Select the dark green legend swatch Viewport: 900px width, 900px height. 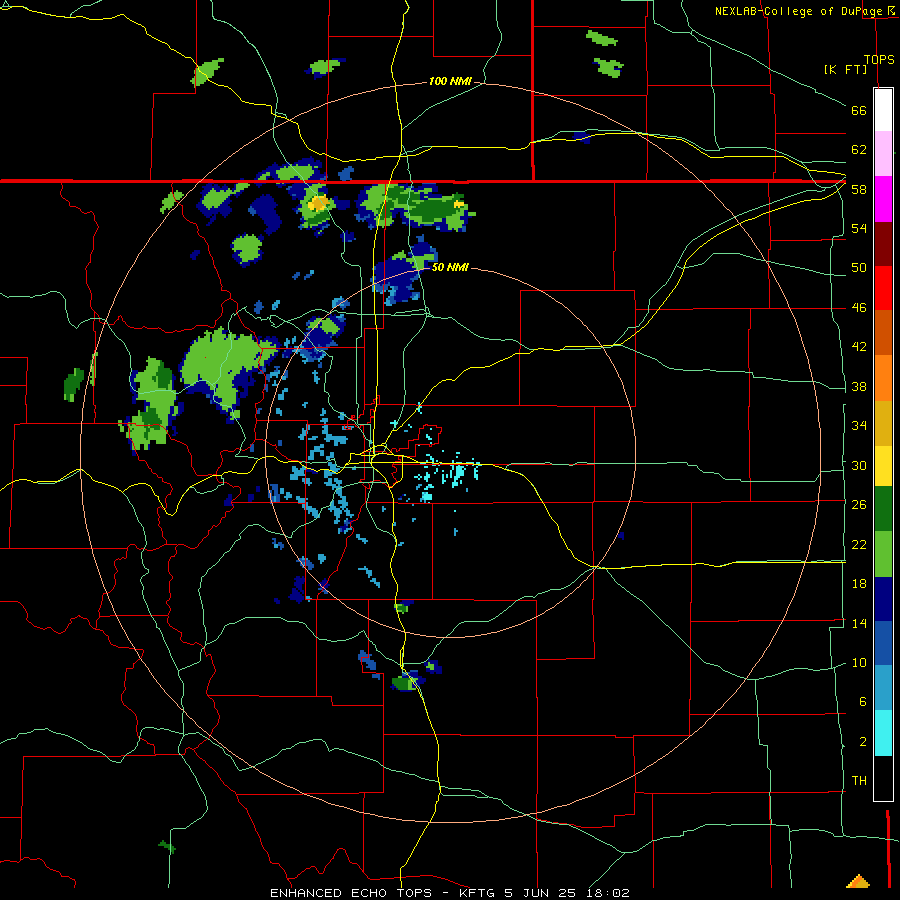(x=883, y=509)
